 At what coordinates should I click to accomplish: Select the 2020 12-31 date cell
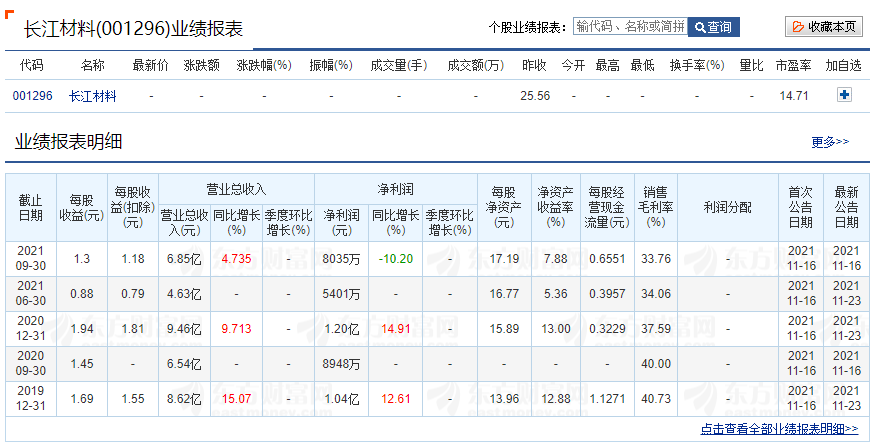[x=31, y=329]
